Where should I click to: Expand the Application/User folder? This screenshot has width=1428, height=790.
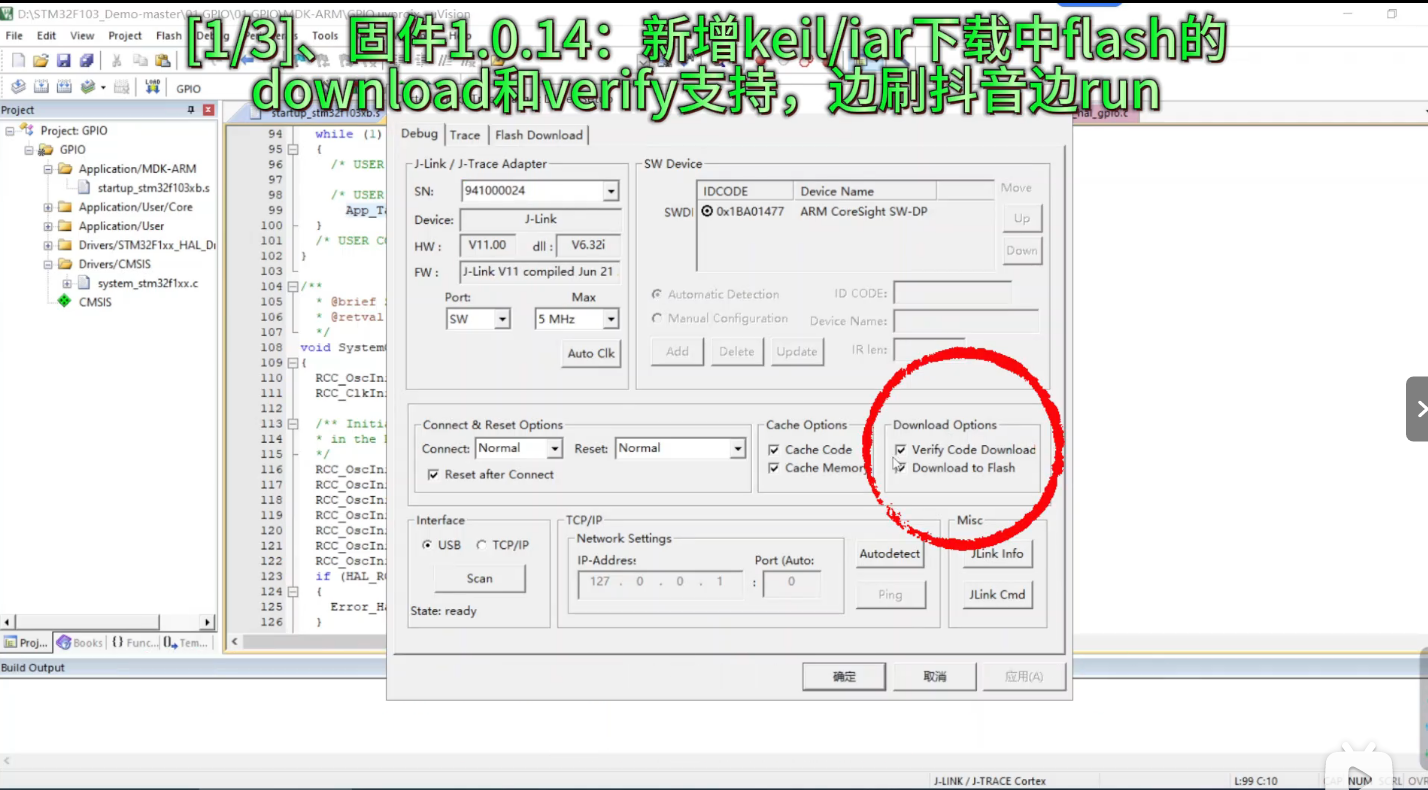pos(48,226)
